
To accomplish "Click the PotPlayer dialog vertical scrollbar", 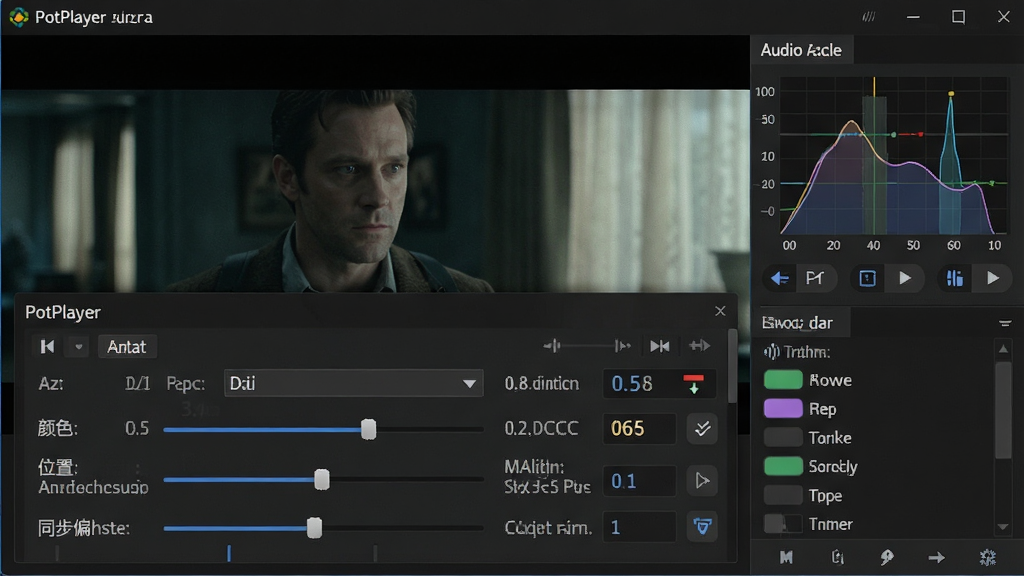I will tap(733, 365).
